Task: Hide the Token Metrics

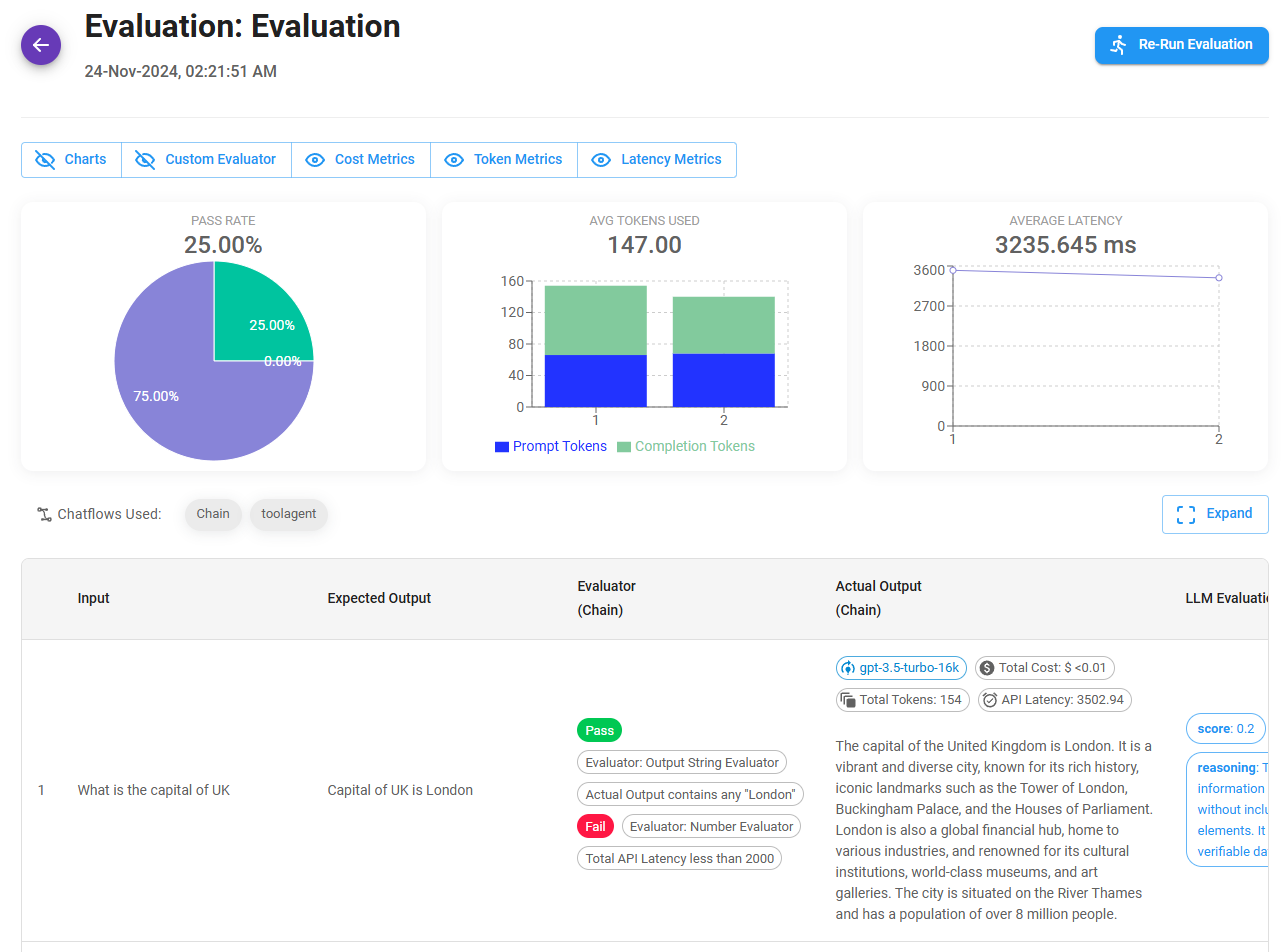Action: pos(503,160)
